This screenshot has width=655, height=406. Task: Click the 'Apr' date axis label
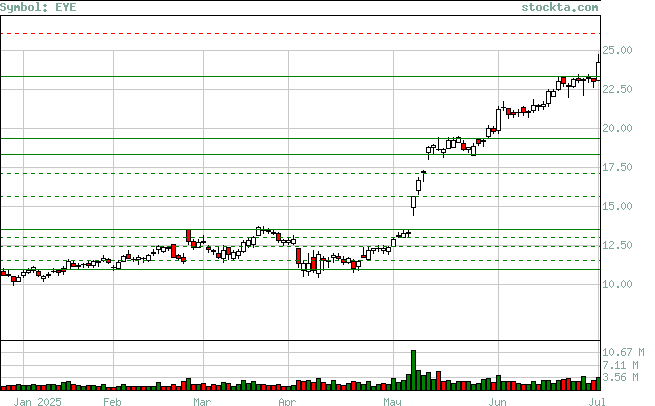pos(287,402)
